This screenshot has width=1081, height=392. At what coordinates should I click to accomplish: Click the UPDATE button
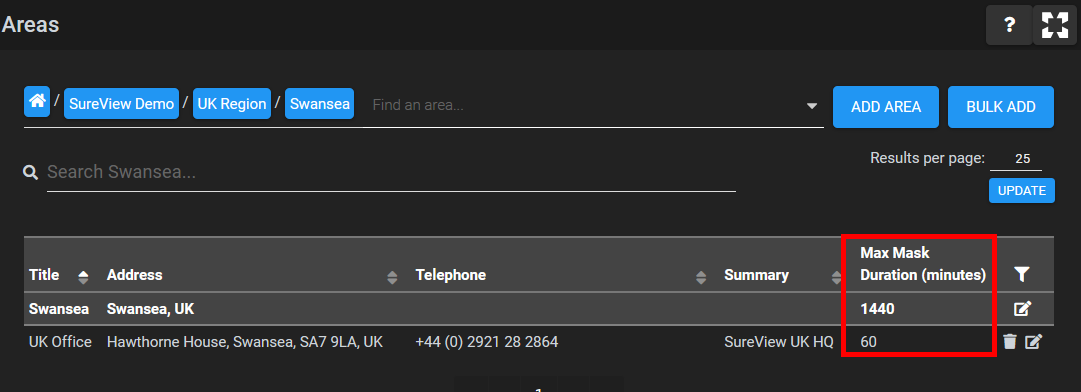1022,191
